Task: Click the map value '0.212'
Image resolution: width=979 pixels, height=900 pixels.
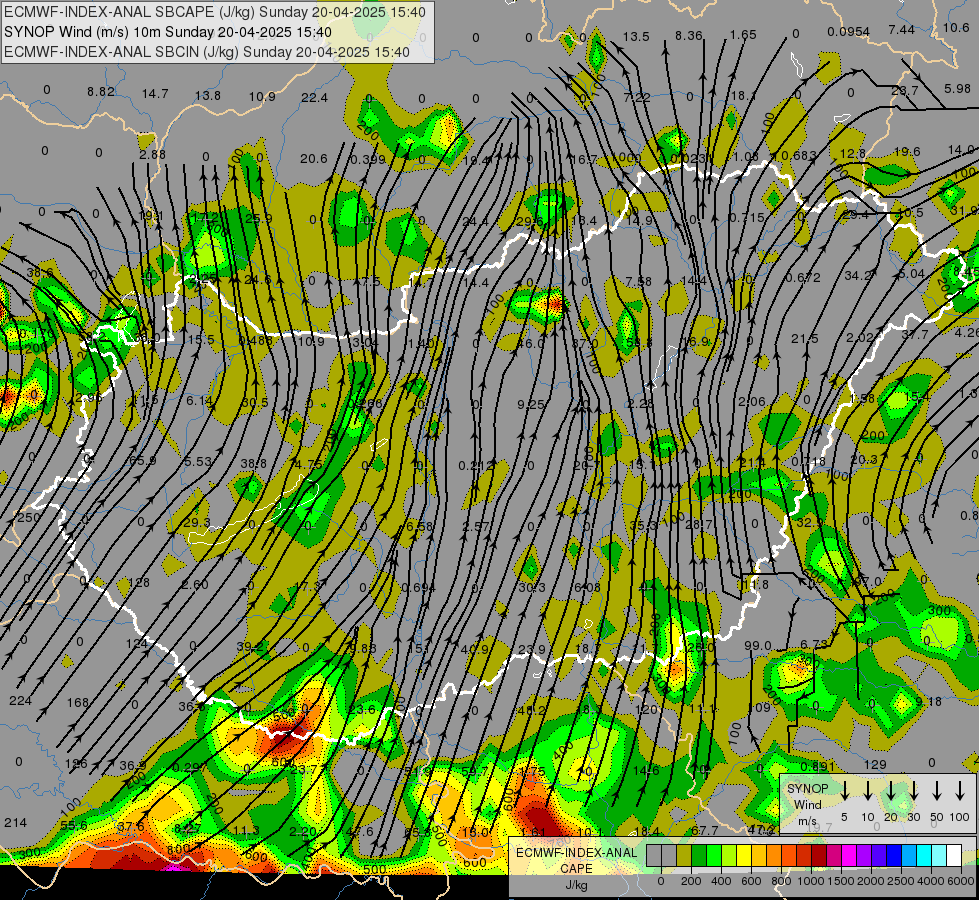Action: [x=476, y=465]
